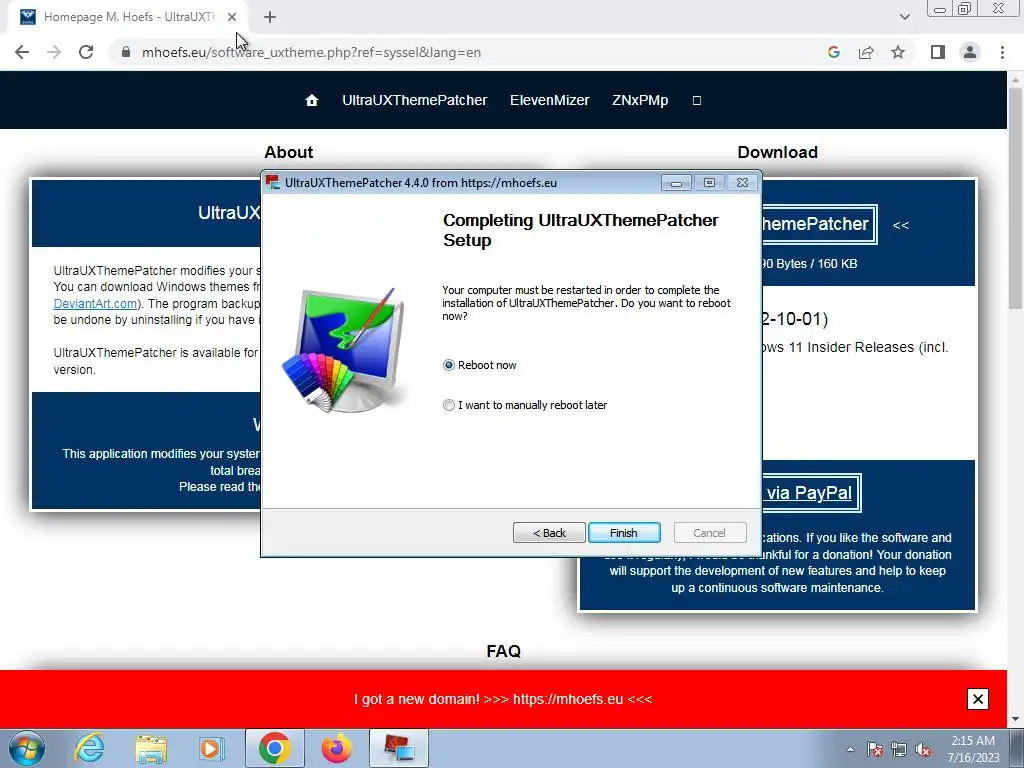Image resolution: width=1024 pixels, height=768 pixels.
Task: Click Action Center flag tray icon
Action: click(x=875, y=750)
